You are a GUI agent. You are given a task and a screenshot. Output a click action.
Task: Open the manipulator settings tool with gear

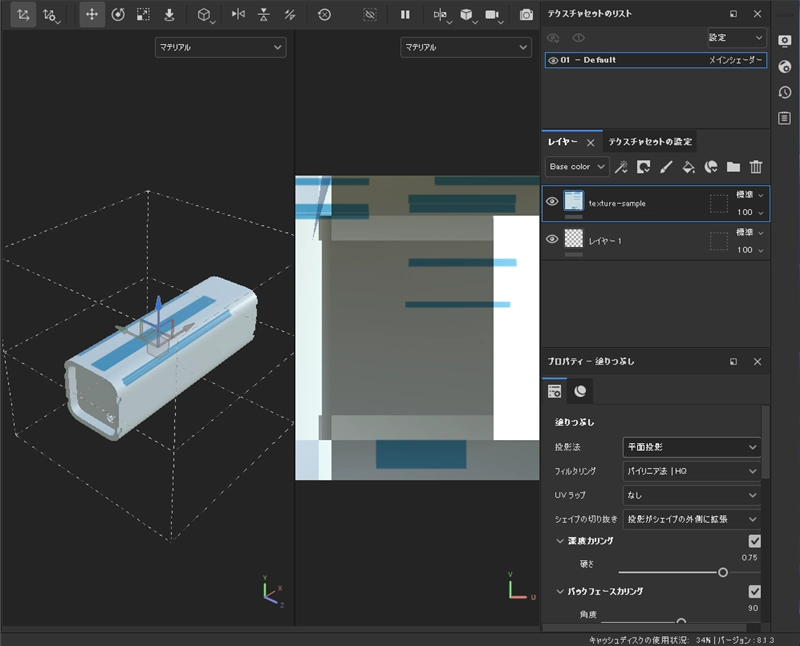[50, 15]
